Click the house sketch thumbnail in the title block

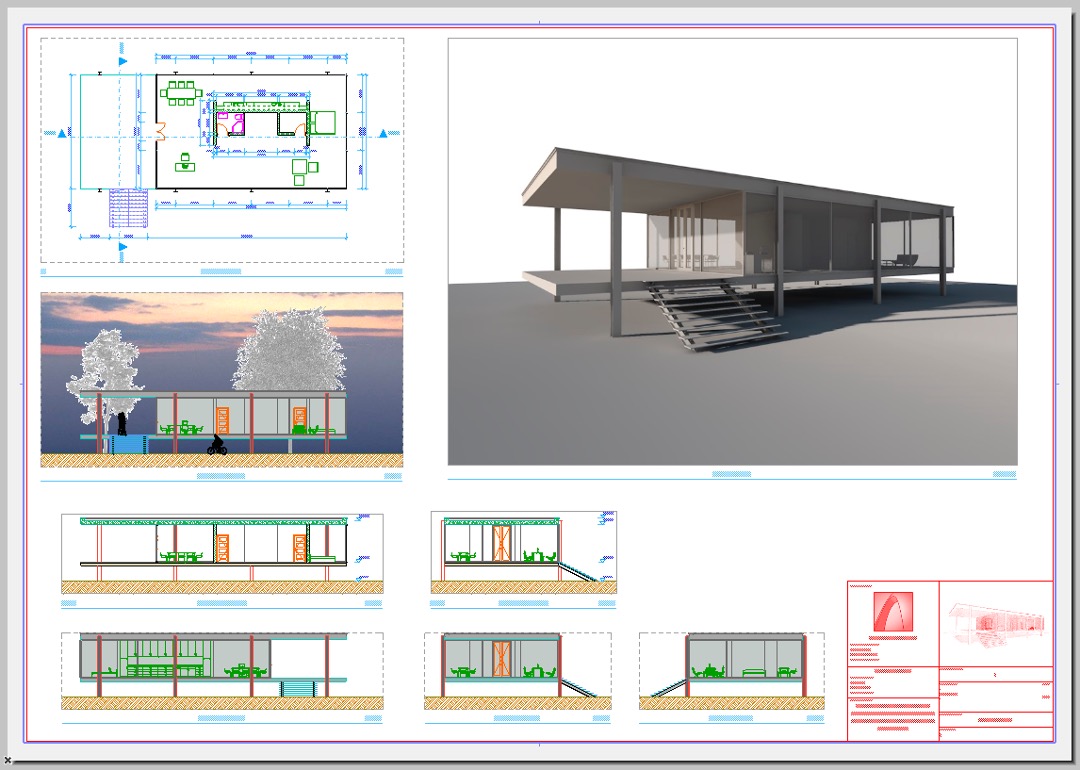tap(997, 623)
